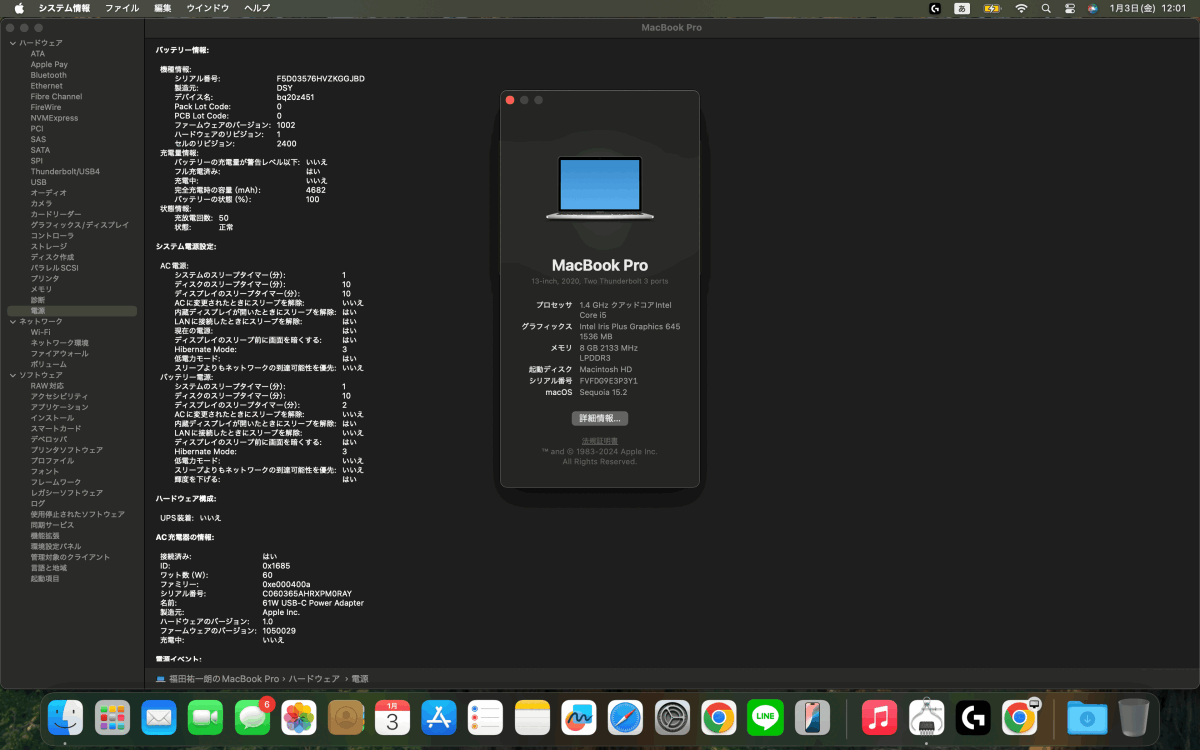
Task: Open Contacts app in the Dock
Action: [x=346, y=717]
